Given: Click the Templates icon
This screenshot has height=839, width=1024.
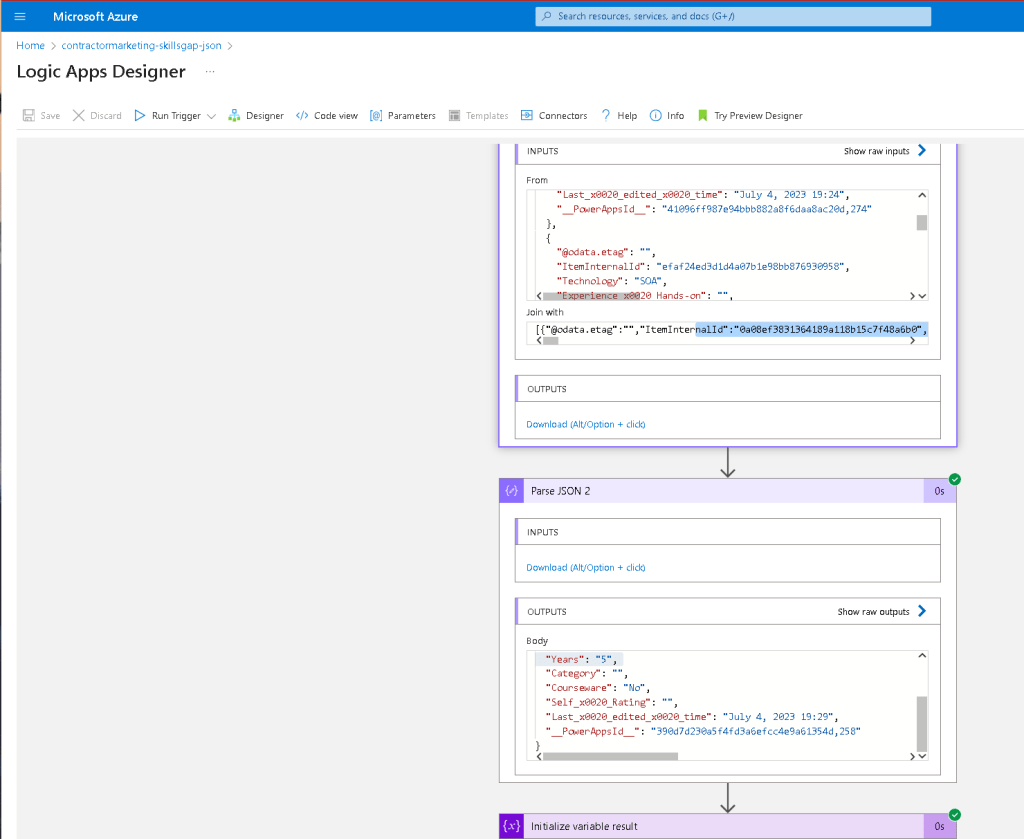Looking at the screenshot, I should coord(455,116).
